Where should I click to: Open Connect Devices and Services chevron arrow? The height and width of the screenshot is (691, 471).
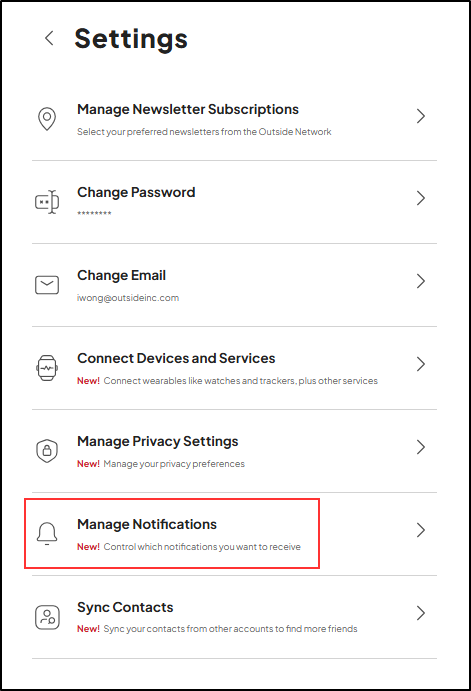pyautogui.click(x=421, y=364)
